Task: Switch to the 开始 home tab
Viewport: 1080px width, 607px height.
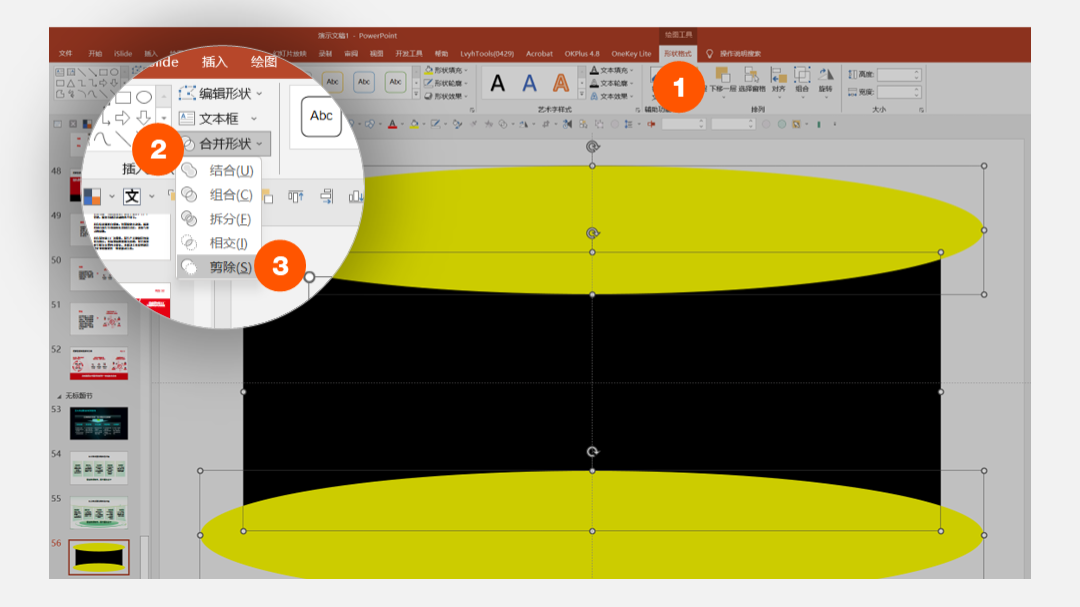Action: (x=95, y=54)
